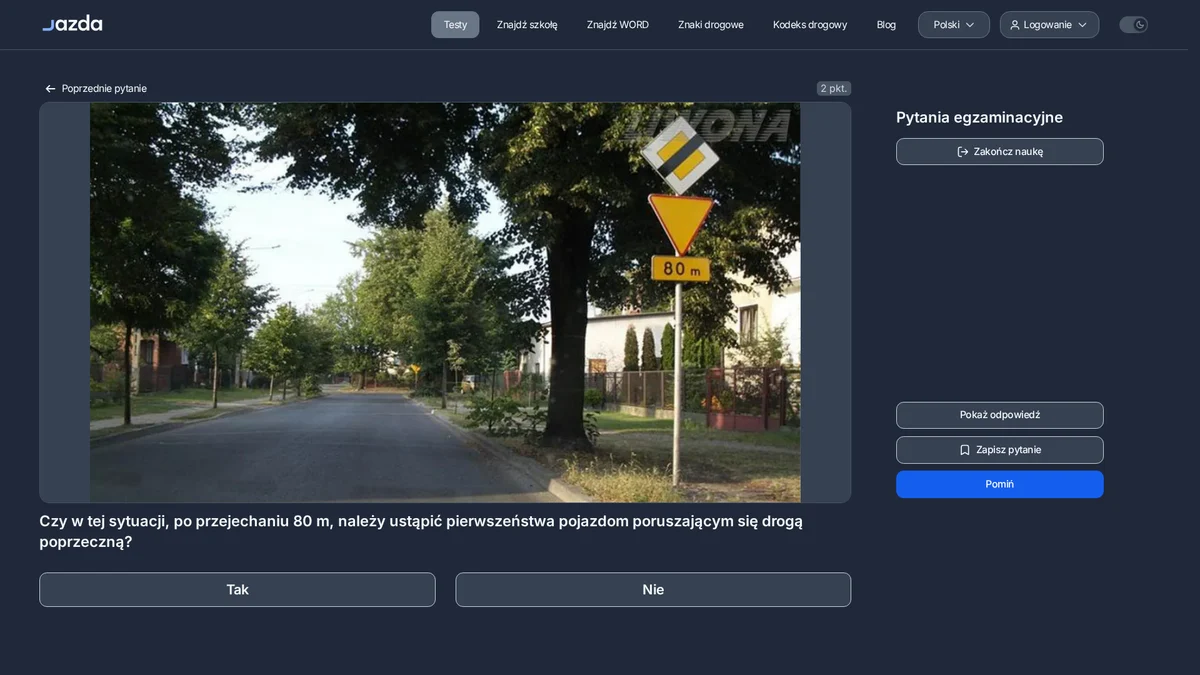Image resolution: width=1200 pixels, height=675 pixels.
Task: Visit the Blog link
Action: [x=886, y=25]
